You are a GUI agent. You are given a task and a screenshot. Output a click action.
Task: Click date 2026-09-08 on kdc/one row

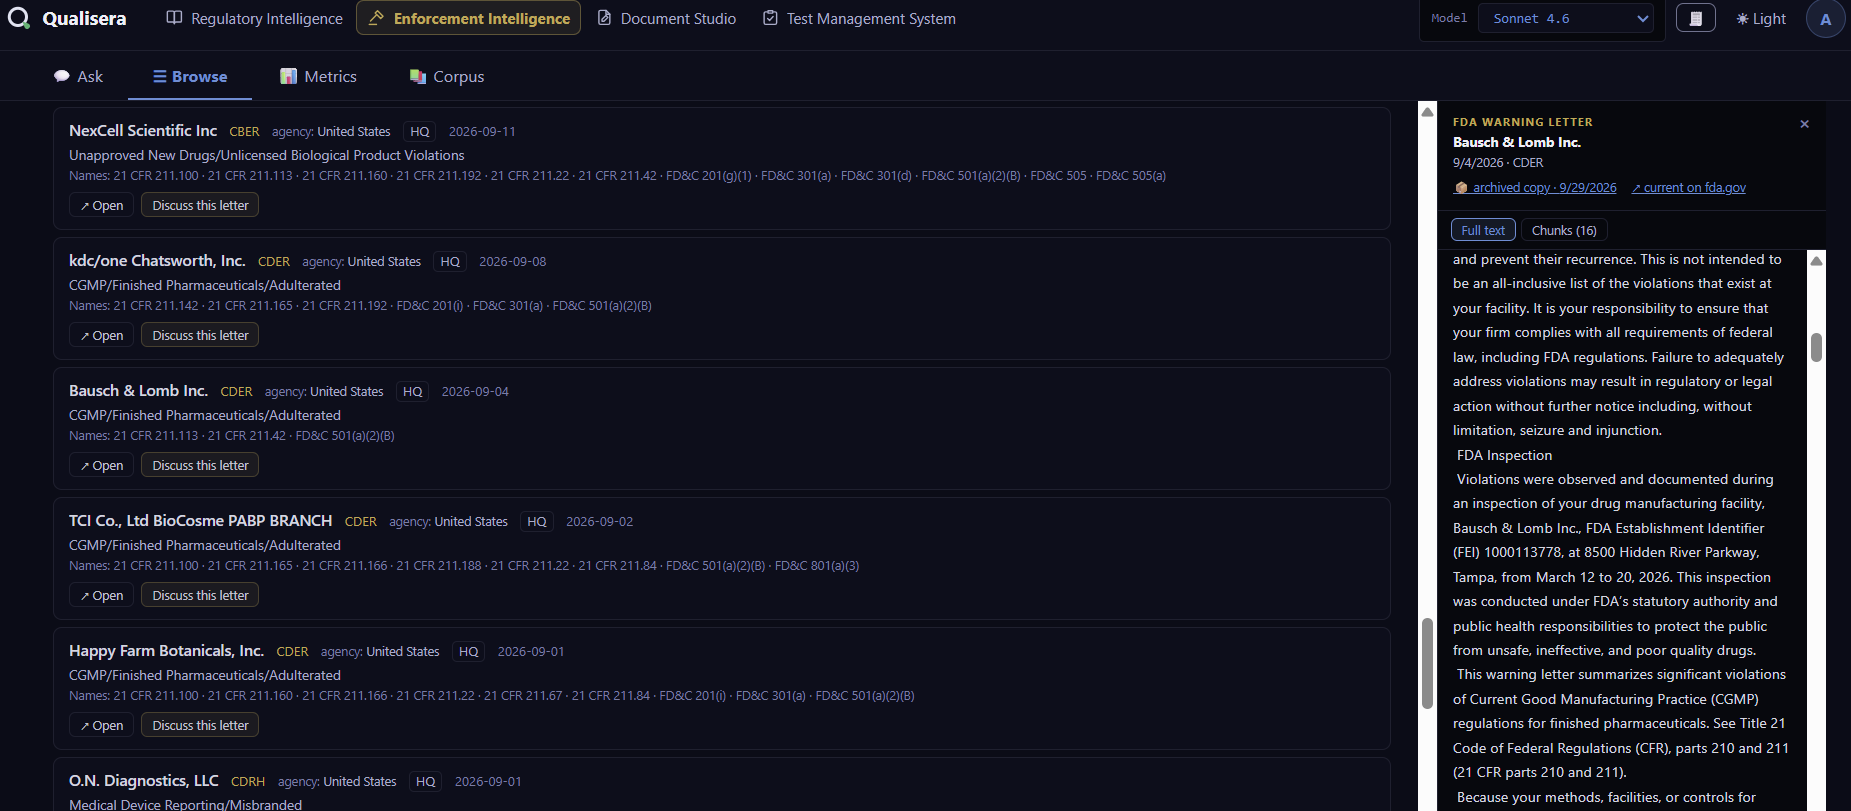(x=512, y=261)
